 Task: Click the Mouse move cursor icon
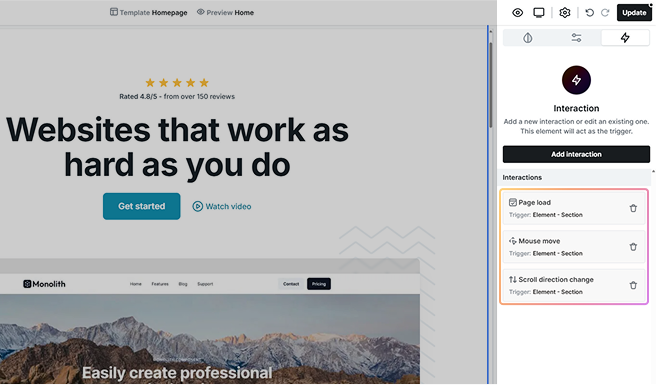(x=512, y=241)
